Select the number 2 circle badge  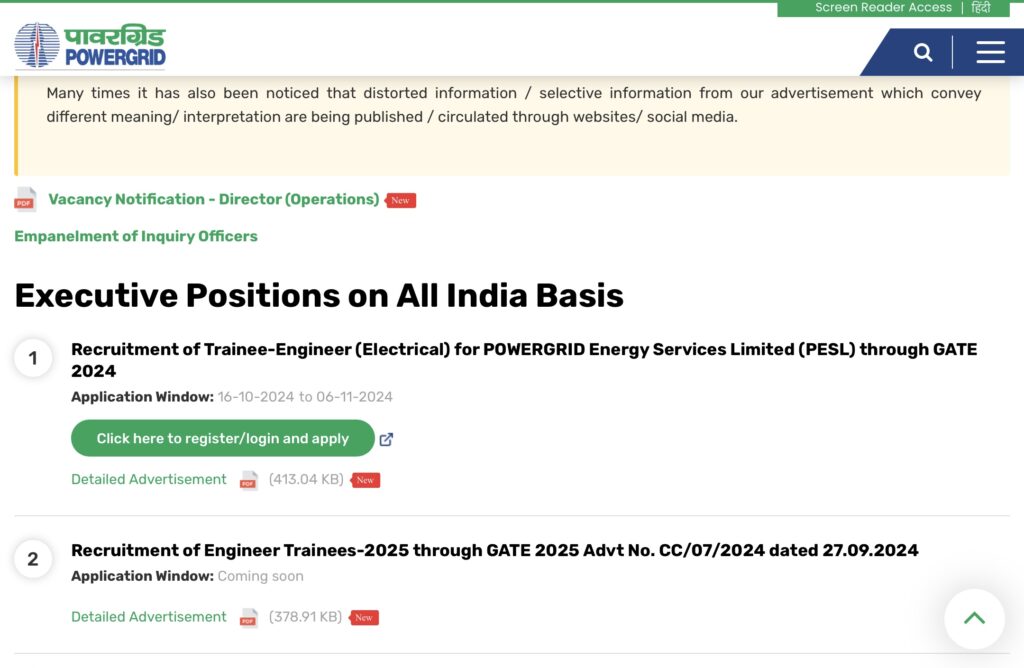click(33, 559)
